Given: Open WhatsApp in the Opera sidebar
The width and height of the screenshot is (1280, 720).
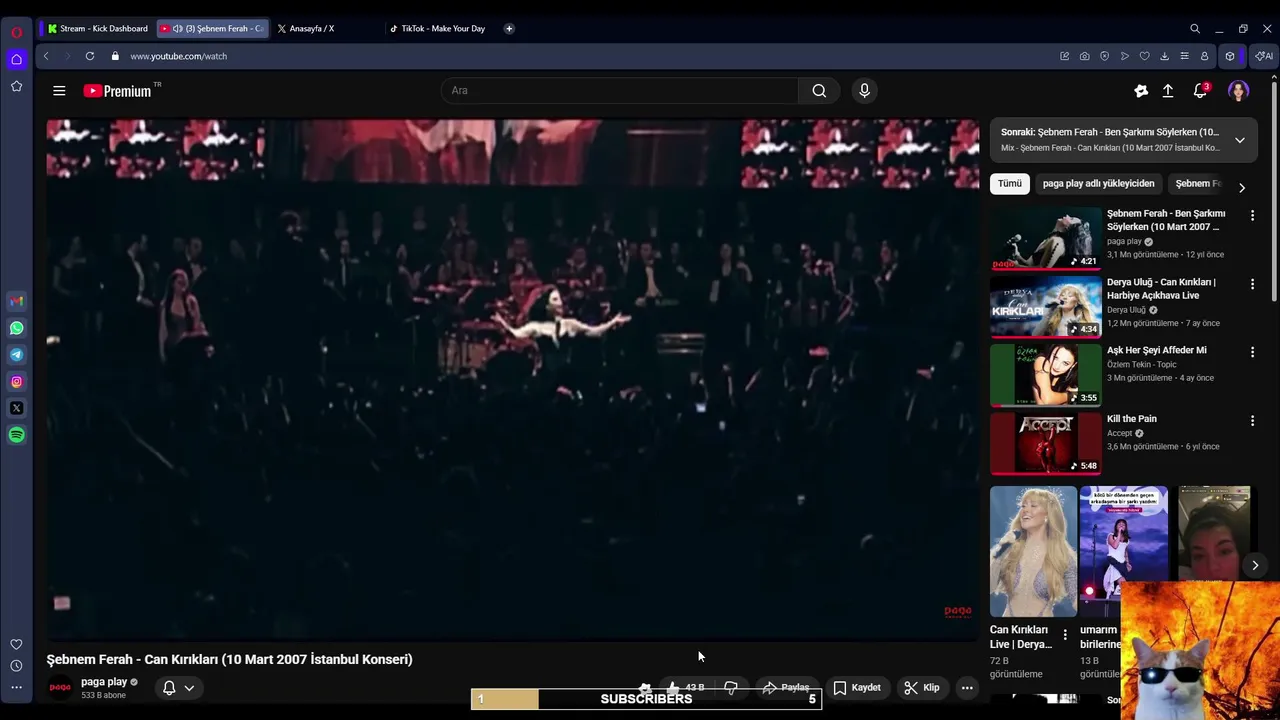Looking at the screenshot, I should tap(16, 328).
